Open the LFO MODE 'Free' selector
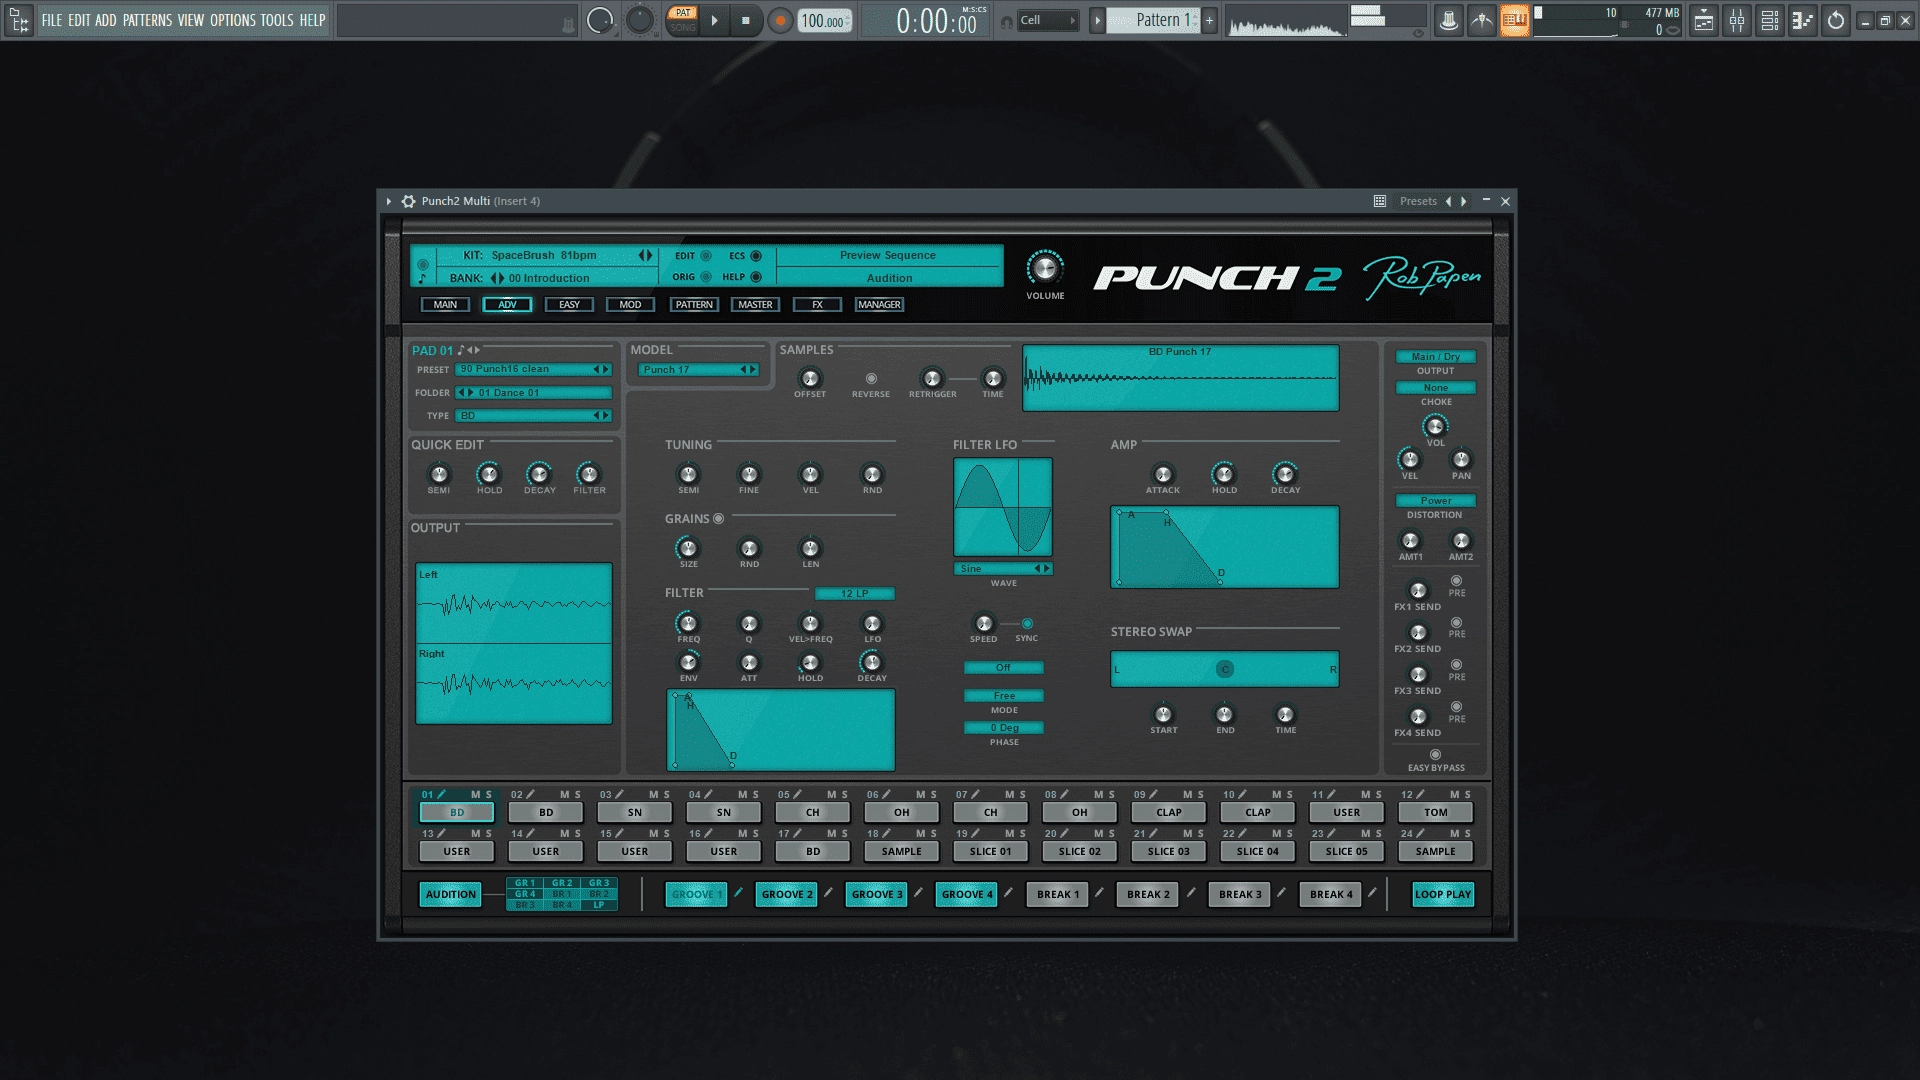 pyautogui.click(x=1004, y=696)
